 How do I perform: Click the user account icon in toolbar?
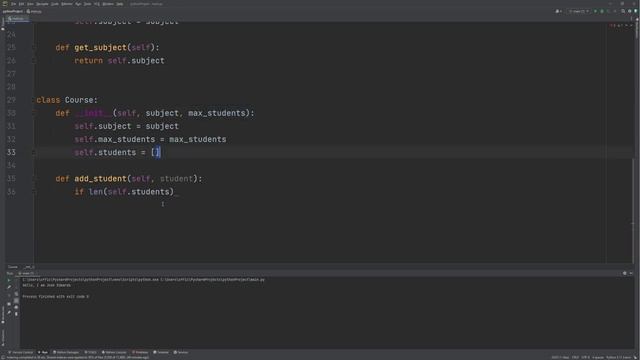point(558,11)
